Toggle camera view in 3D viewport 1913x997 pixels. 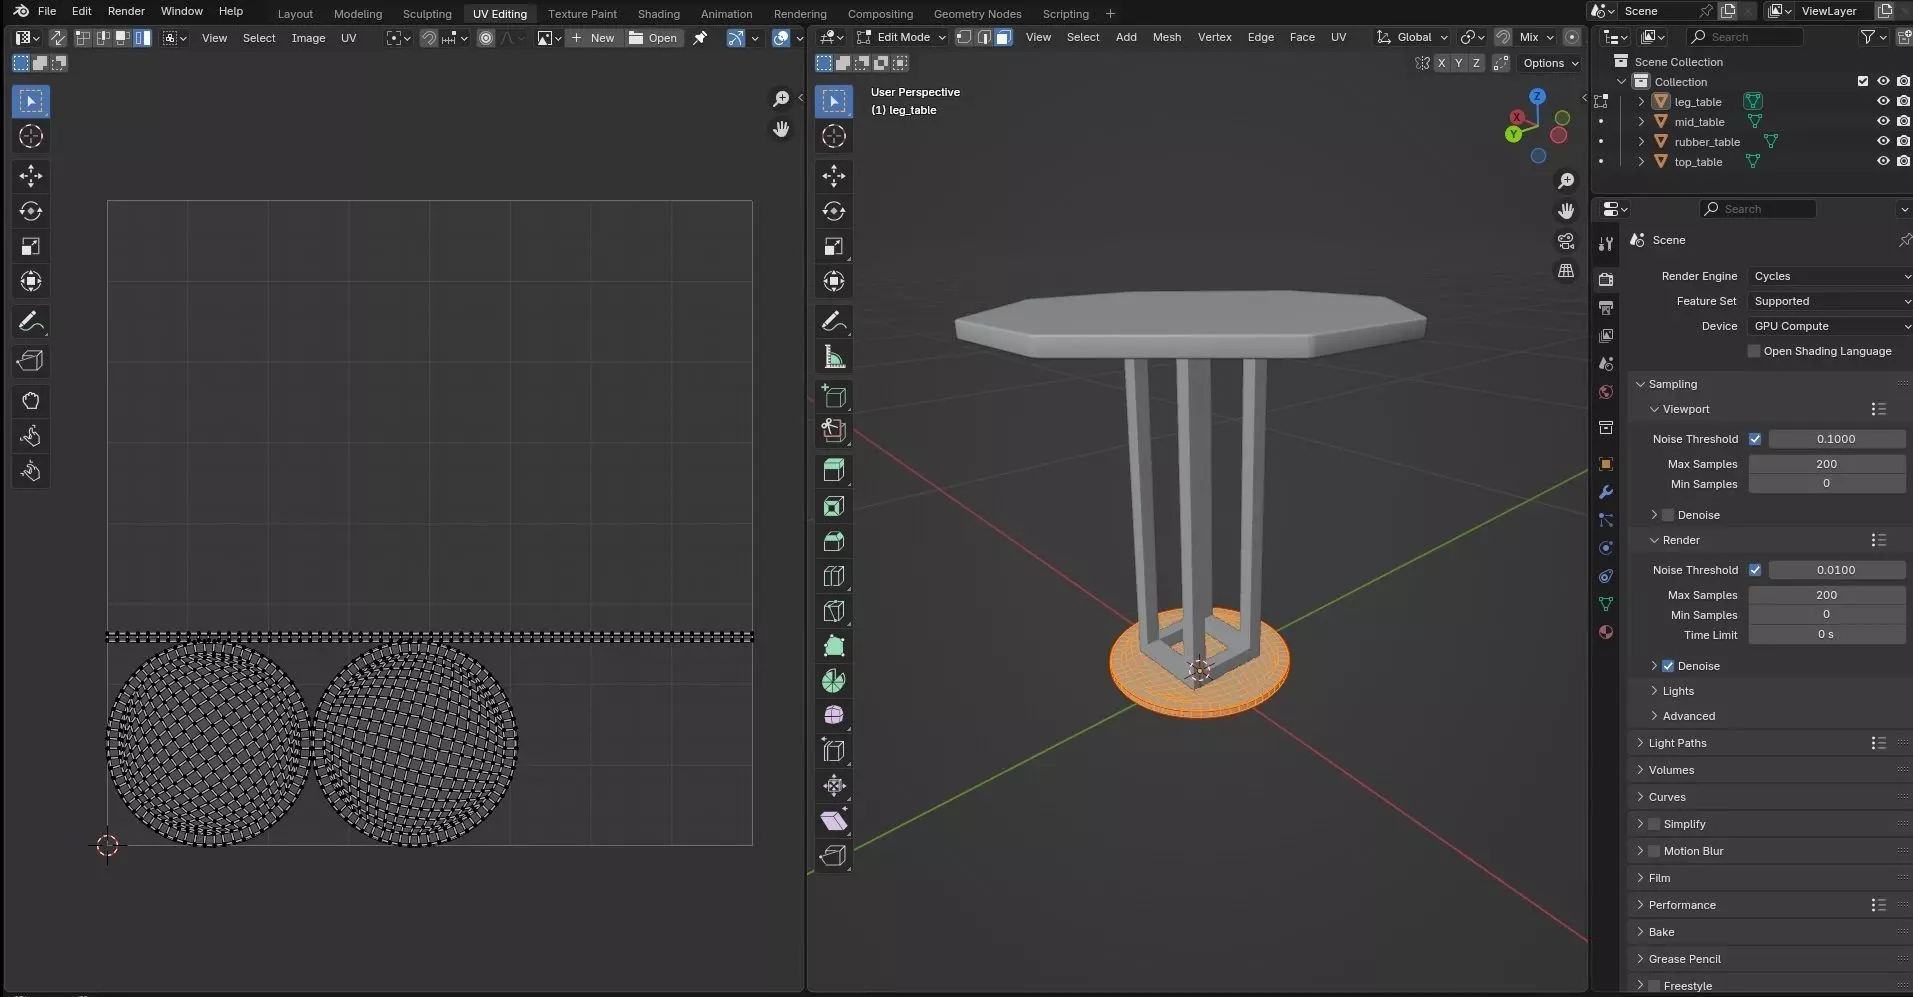click(1566, 241)
